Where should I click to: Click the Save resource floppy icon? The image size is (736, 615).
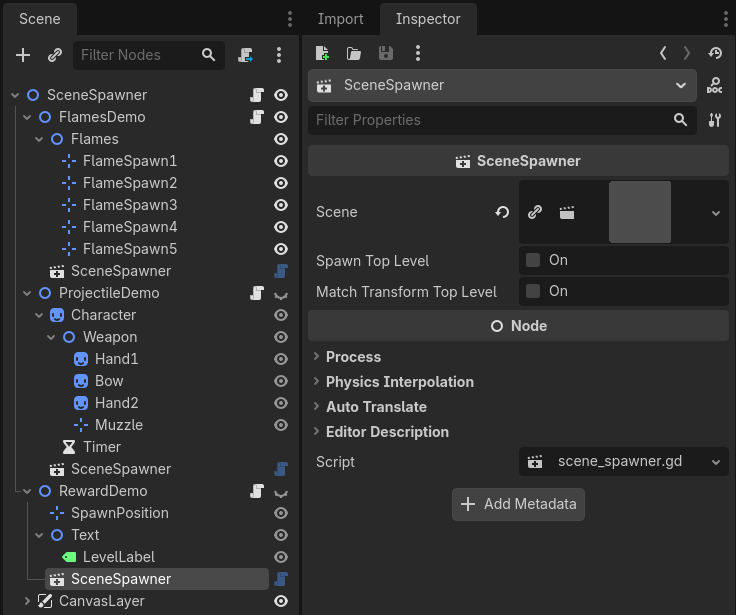pyautogui.click(x=386, y=53)
